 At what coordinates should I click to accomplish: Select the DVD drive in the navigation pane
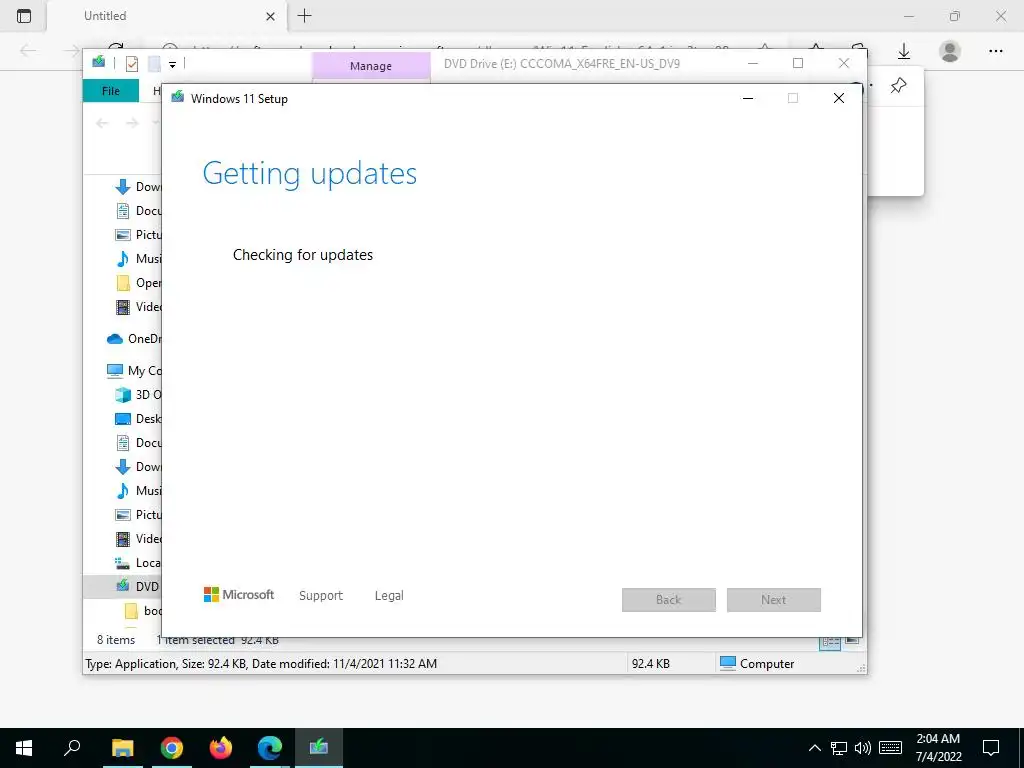tap(123, 586)
